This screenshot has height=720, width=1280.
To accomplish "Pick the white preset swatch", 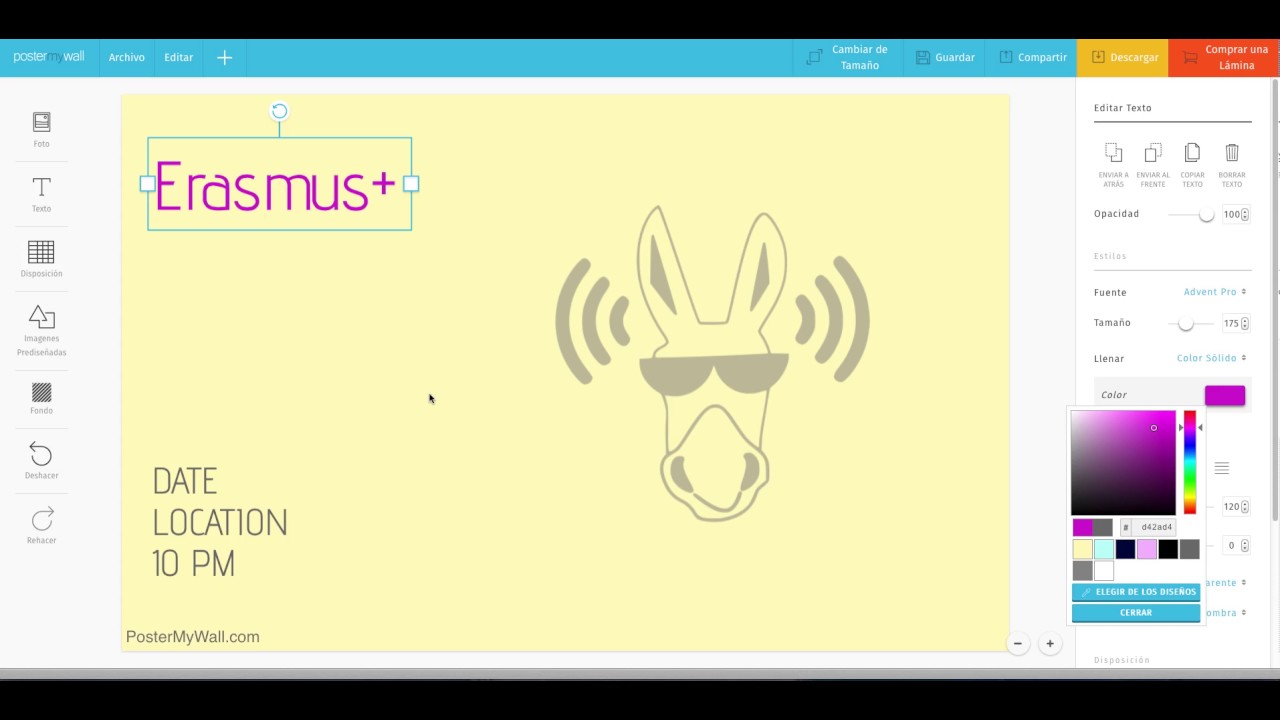I will pyautogui.click(x=1104, y=571).
